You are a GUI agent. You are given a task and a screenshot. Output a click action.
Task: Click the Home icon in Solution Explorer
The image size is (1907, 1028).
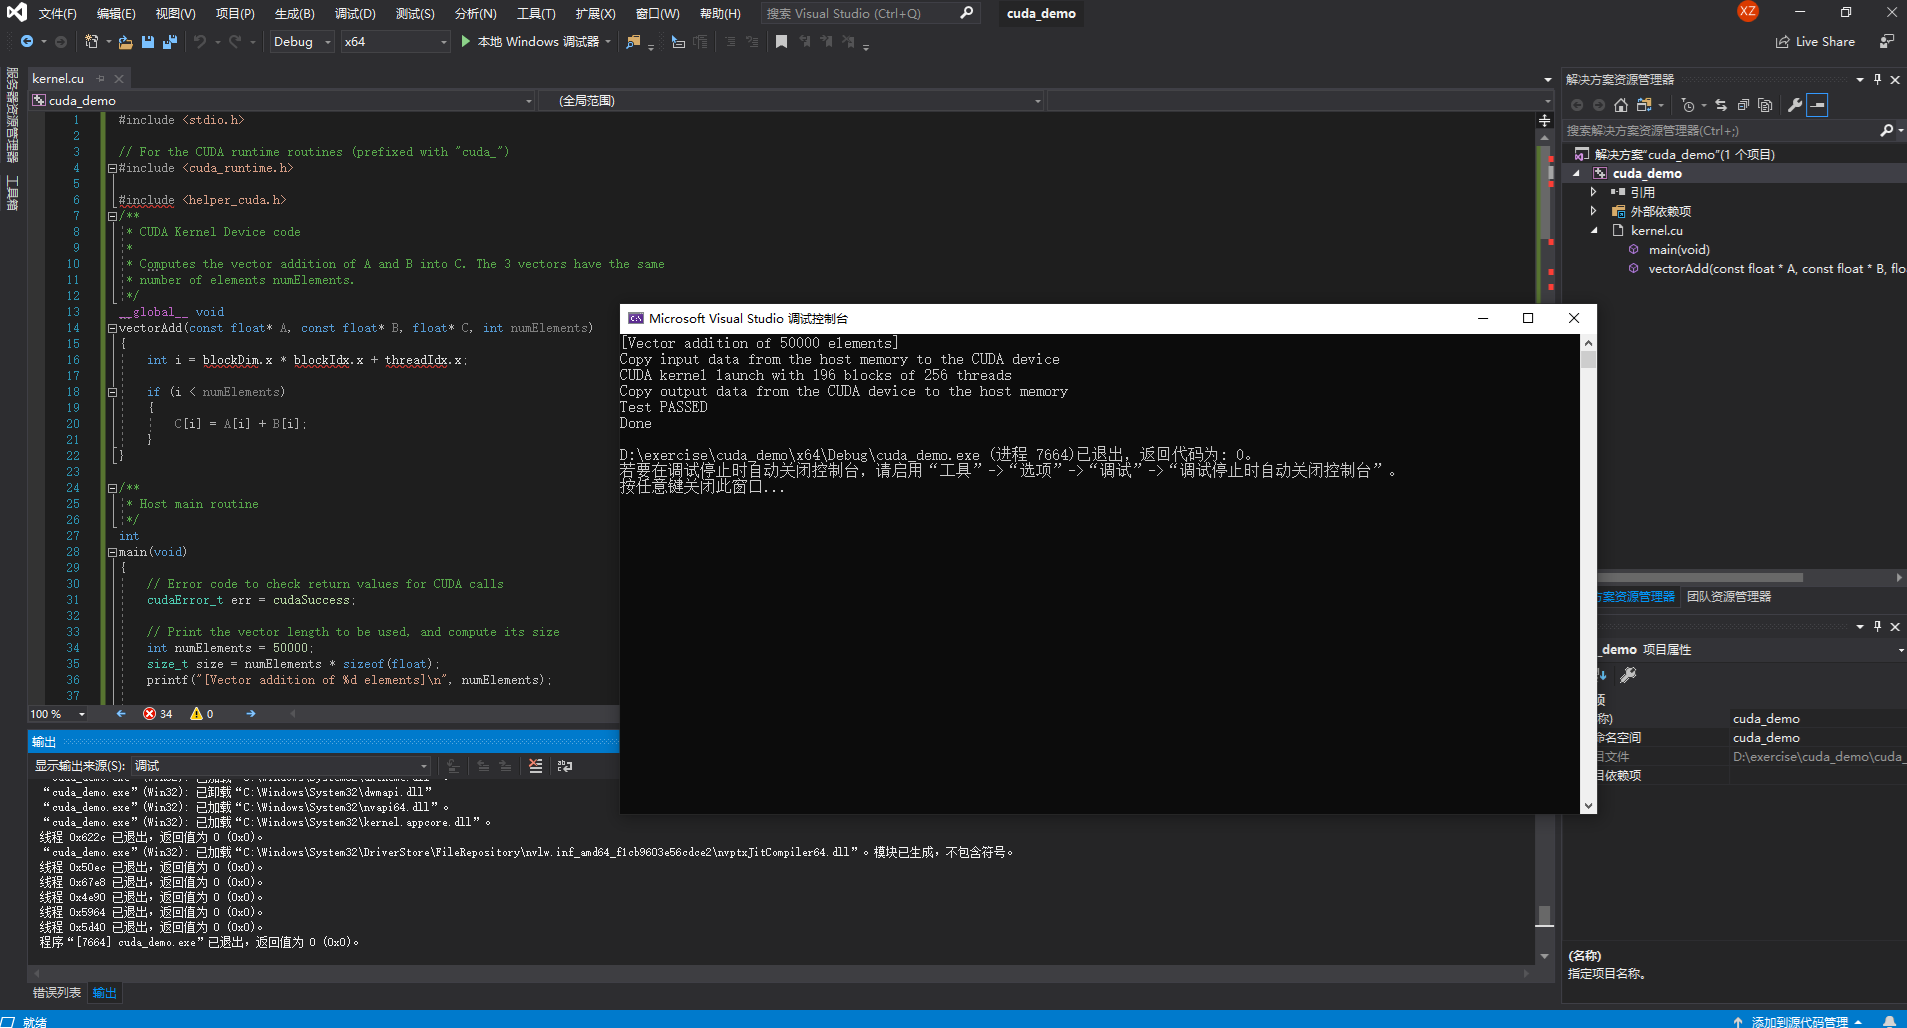coord(1621,105)
